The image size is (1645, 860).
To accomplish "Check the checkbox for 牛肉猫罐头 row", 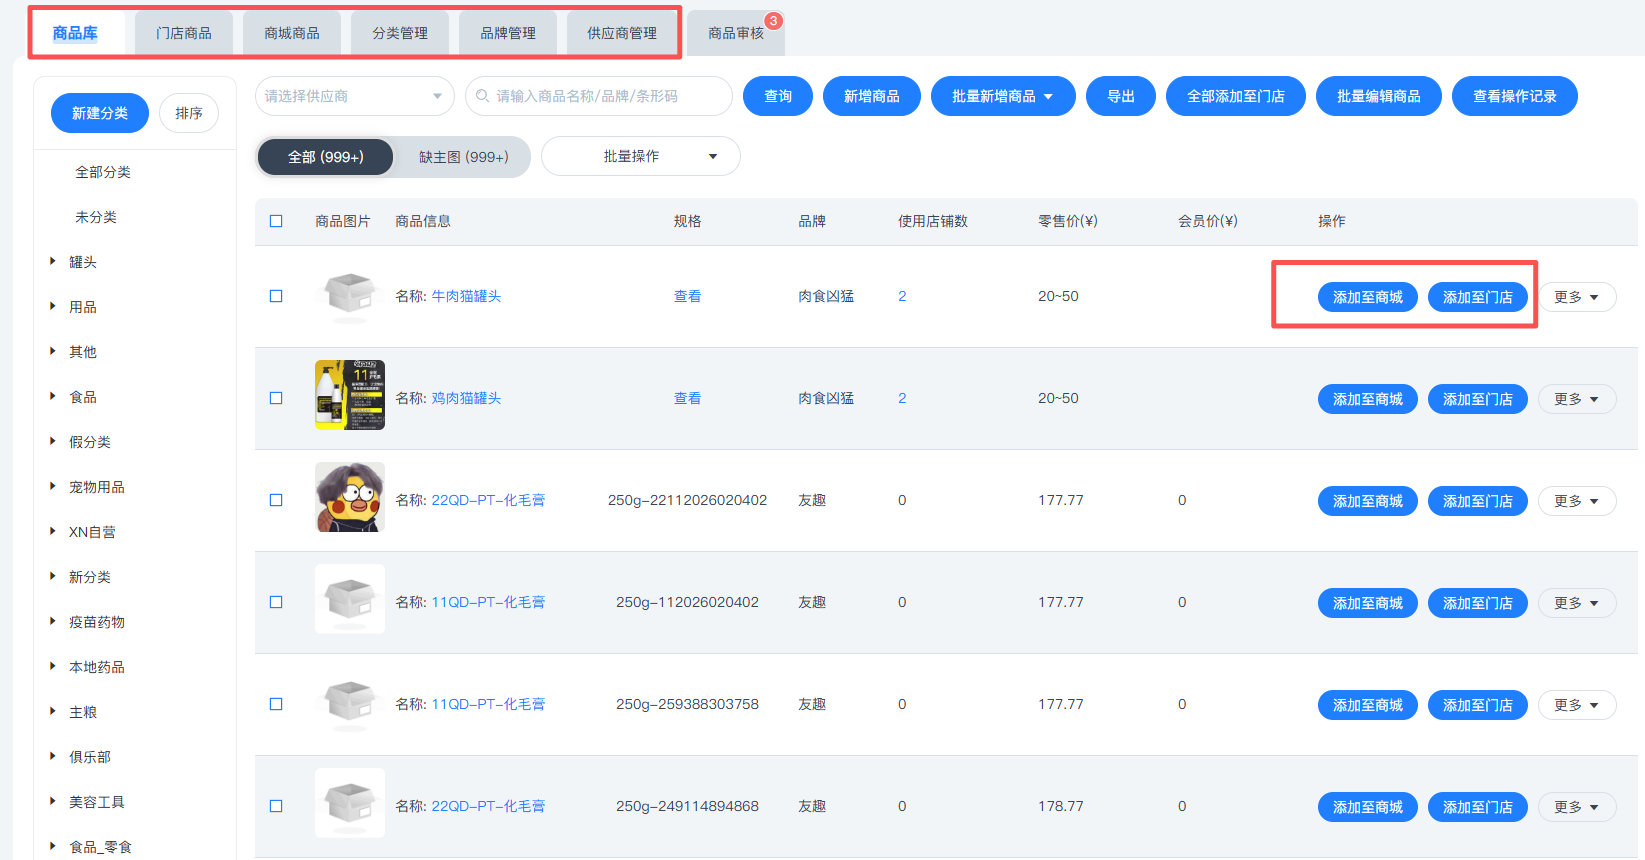I will pos(276,296).
